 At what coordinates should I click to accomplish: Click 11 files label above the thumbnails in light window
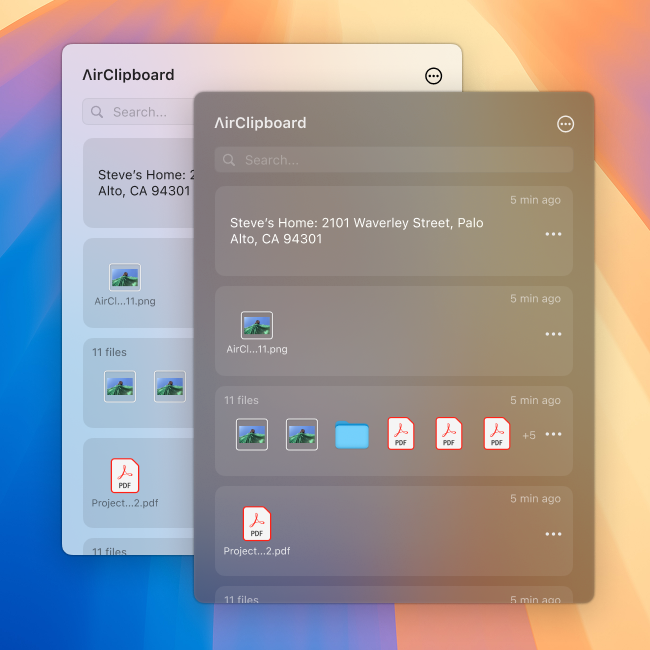[x=109, y=352]
